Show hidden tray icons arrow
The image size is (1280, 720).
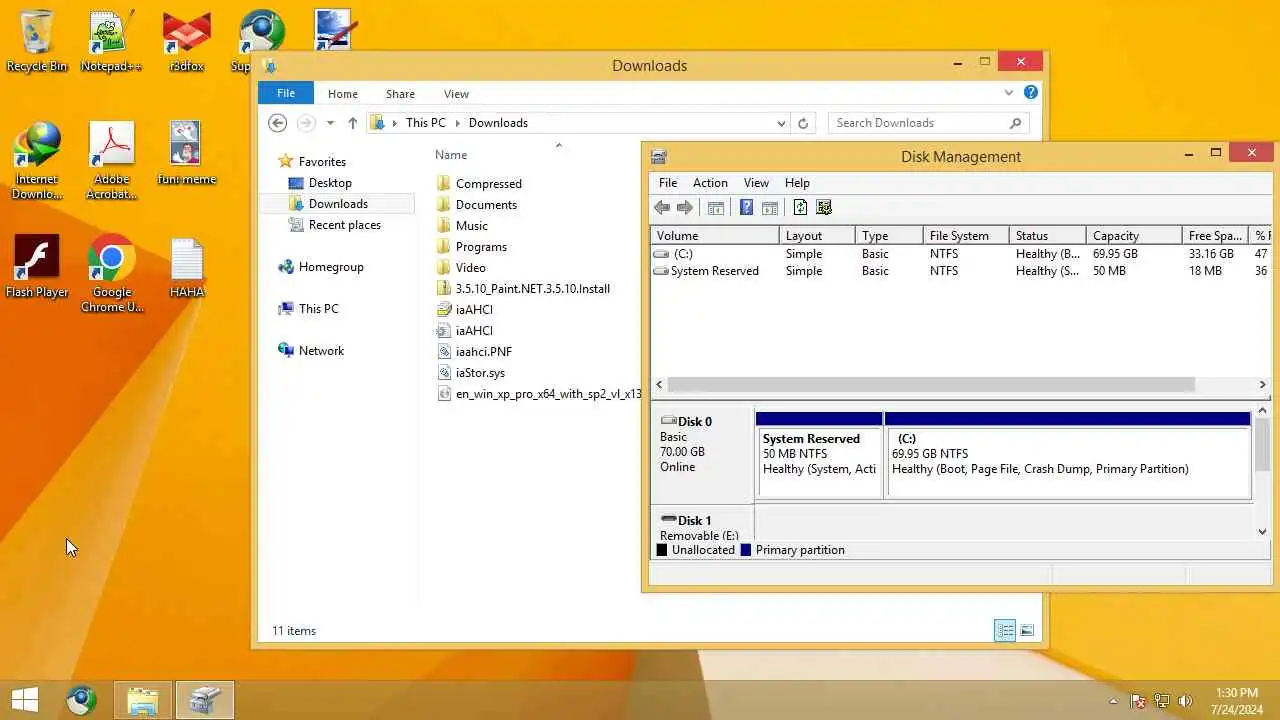click(1113, 701)
